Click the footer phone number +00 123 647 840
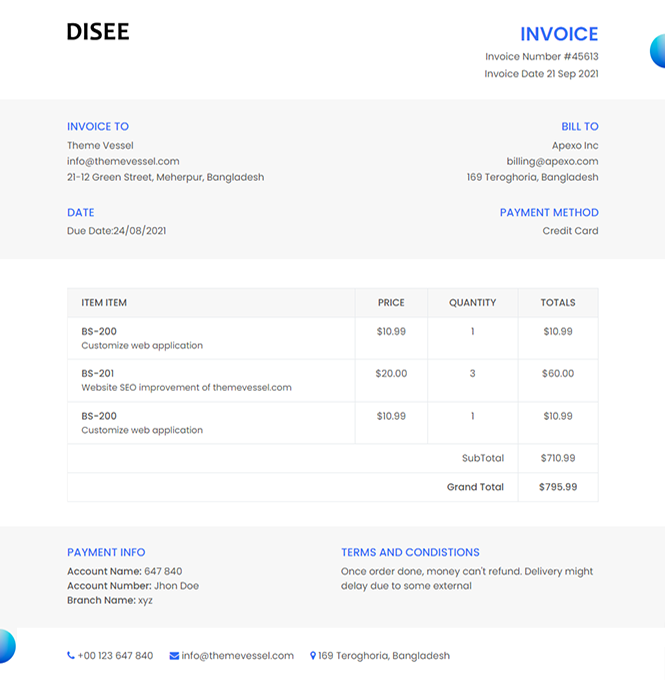The image size is (665, 680). coord(115,656)
